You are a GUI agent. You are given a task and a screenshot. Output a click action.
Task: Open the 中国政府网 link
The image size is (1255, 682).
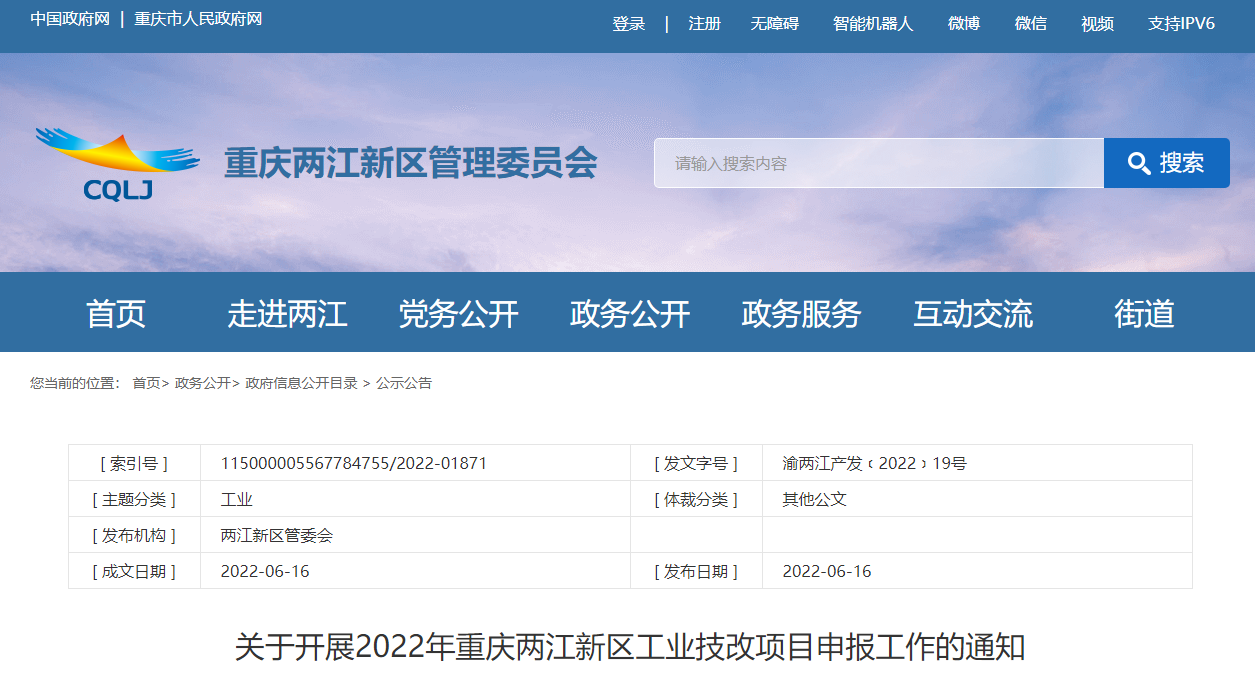pos(70,19)
